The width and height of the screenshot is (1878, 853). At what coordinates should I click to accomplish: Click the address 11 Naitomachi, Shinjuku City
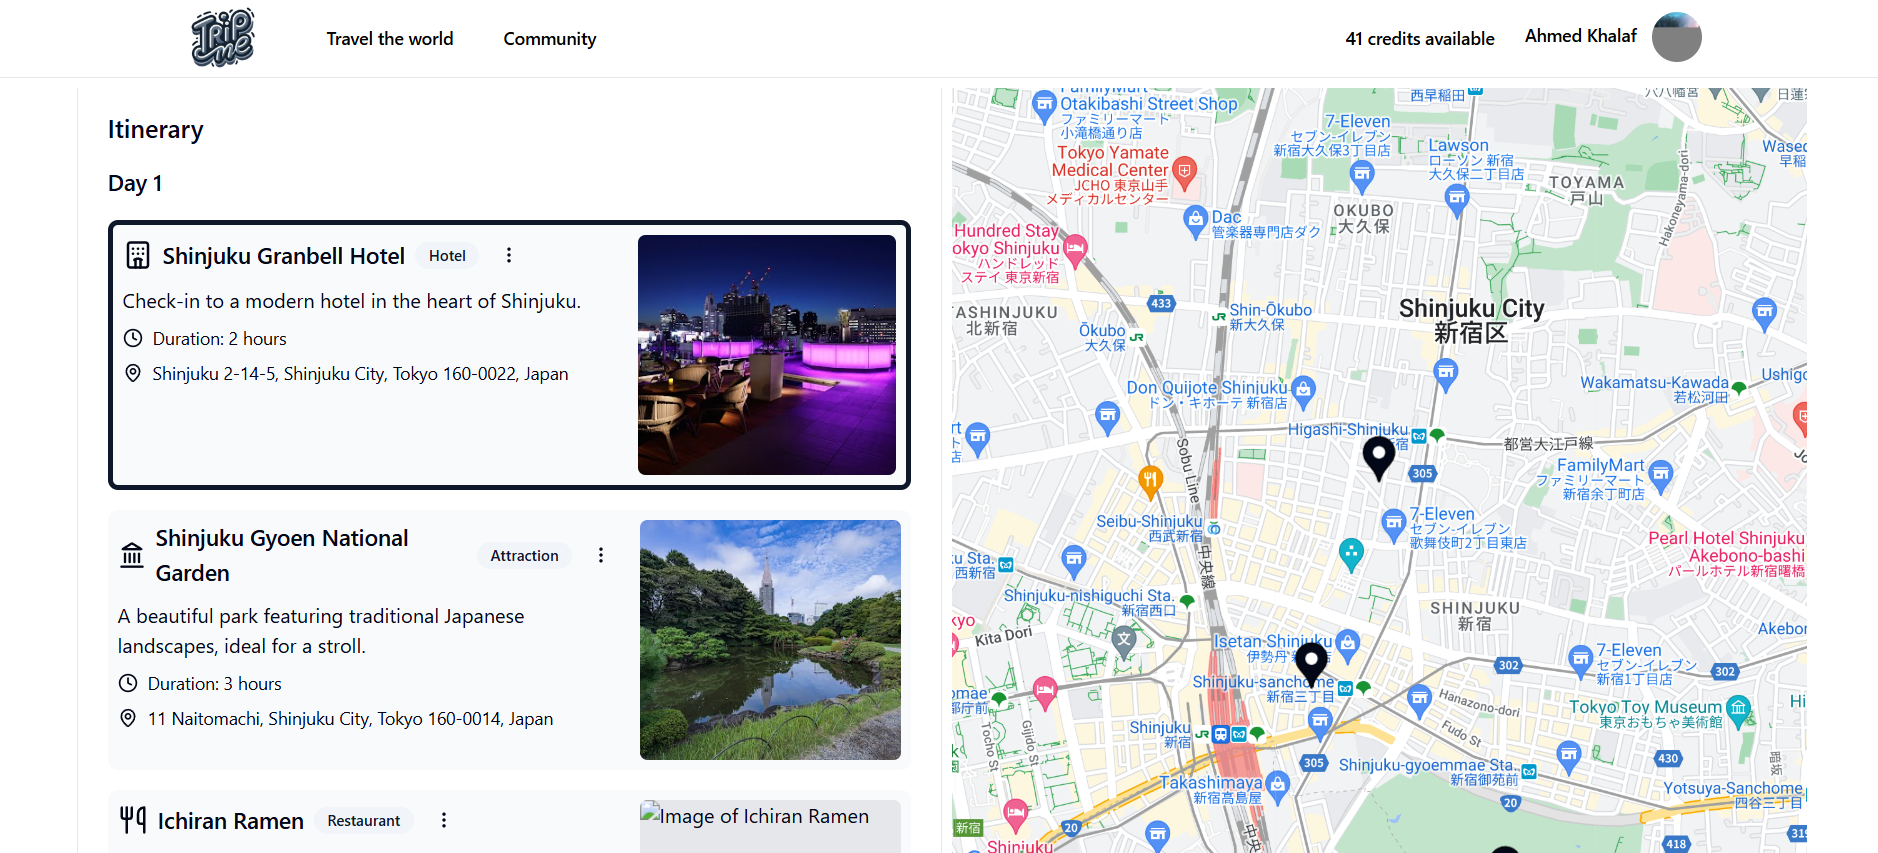[x=350, y=719]
